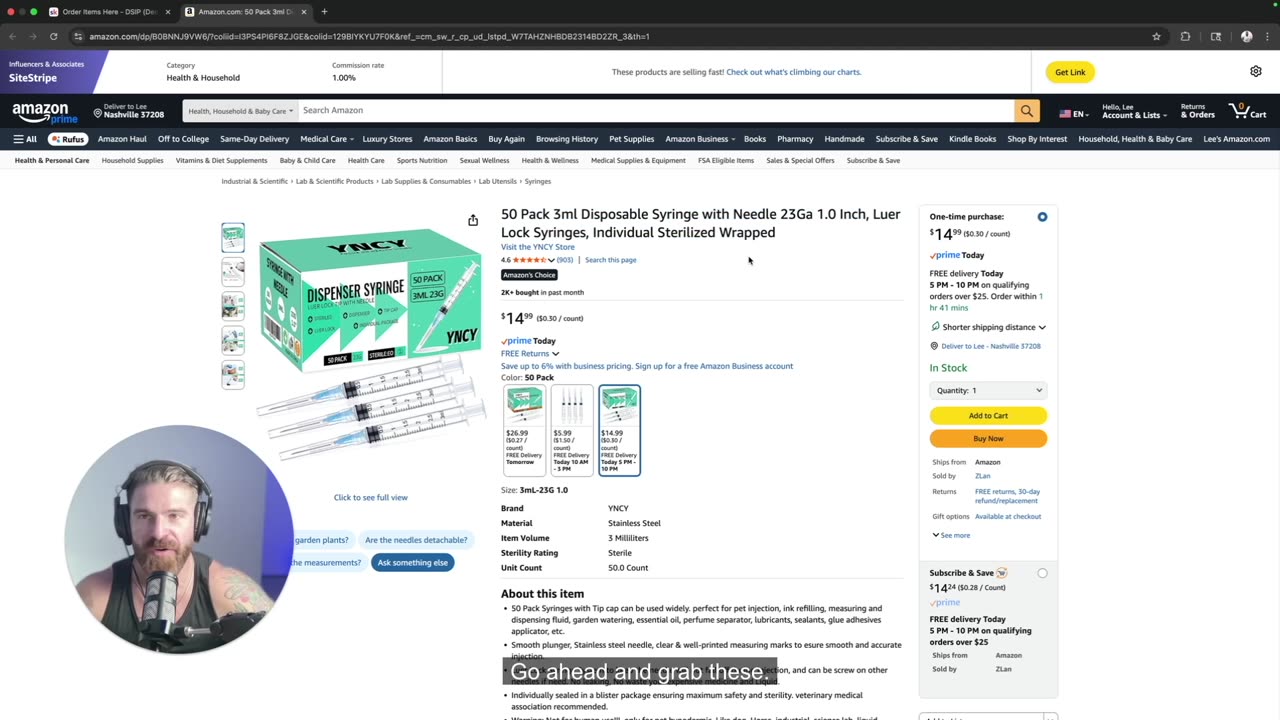Open the EN language selector
Screen dimensions: 1280x720
pos(1074,114)
